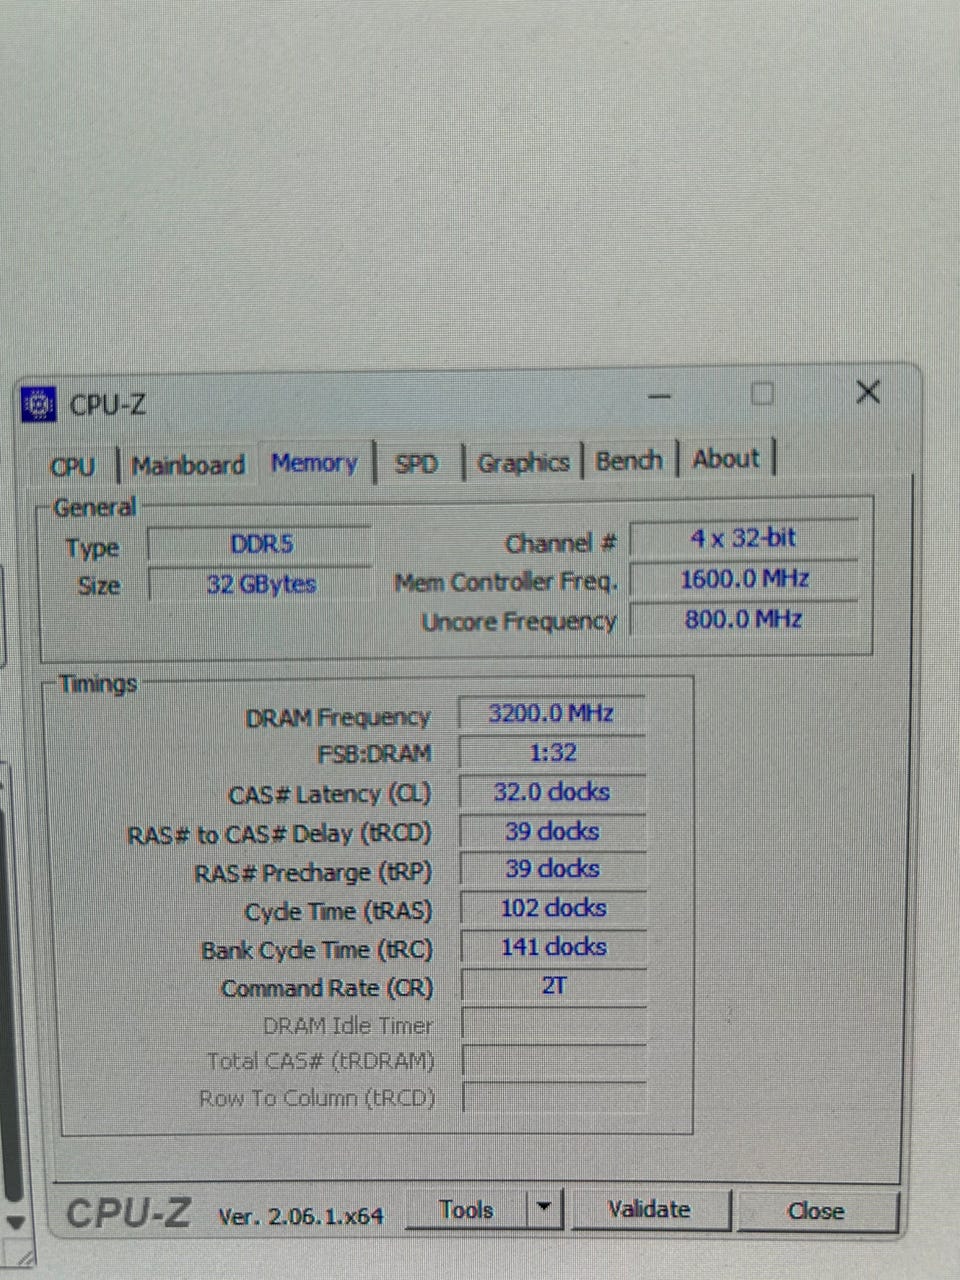Open the SPD tab
Viewport: 960px width, 1280px height.
click(416, 464)
